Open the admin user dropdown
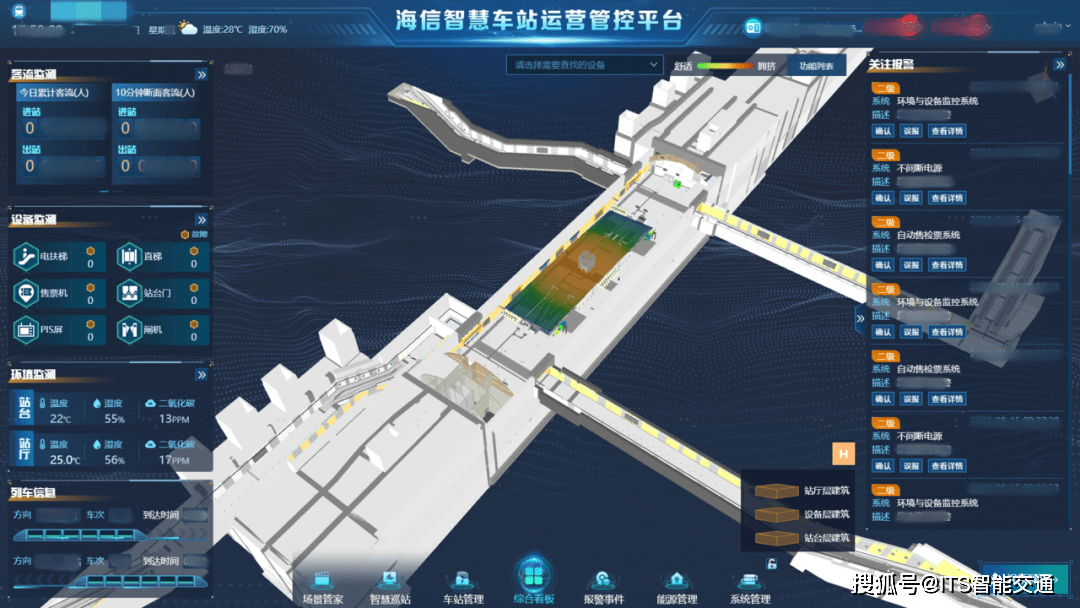The image size is (1080, 608). point(1052,26)
